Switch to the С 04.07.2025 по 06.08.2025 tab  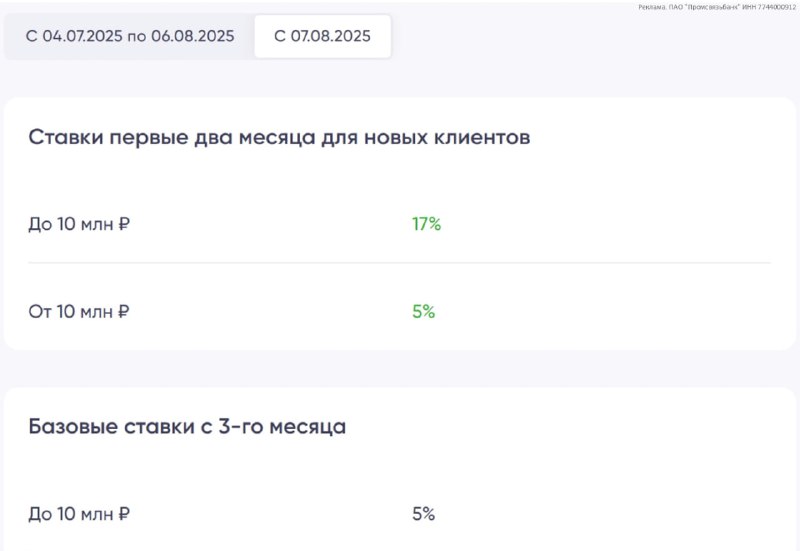pos(130,36)
